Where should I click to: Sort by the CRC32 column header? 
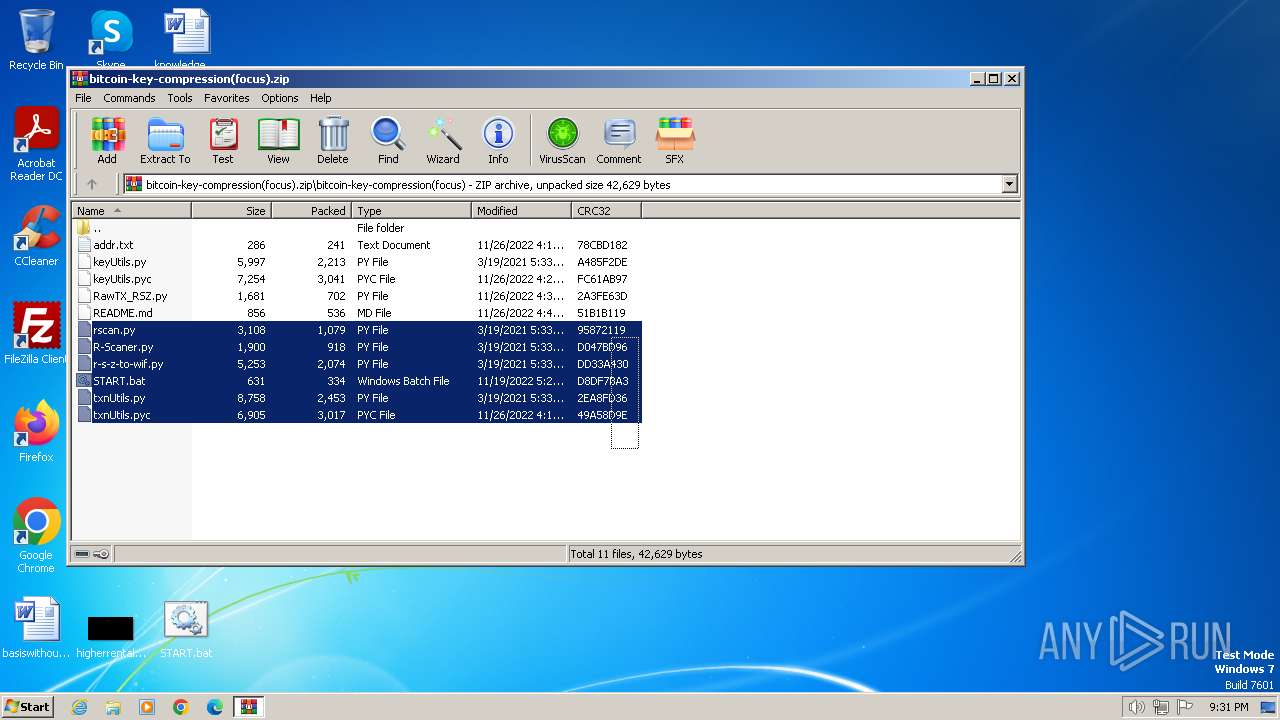(606, 211)
